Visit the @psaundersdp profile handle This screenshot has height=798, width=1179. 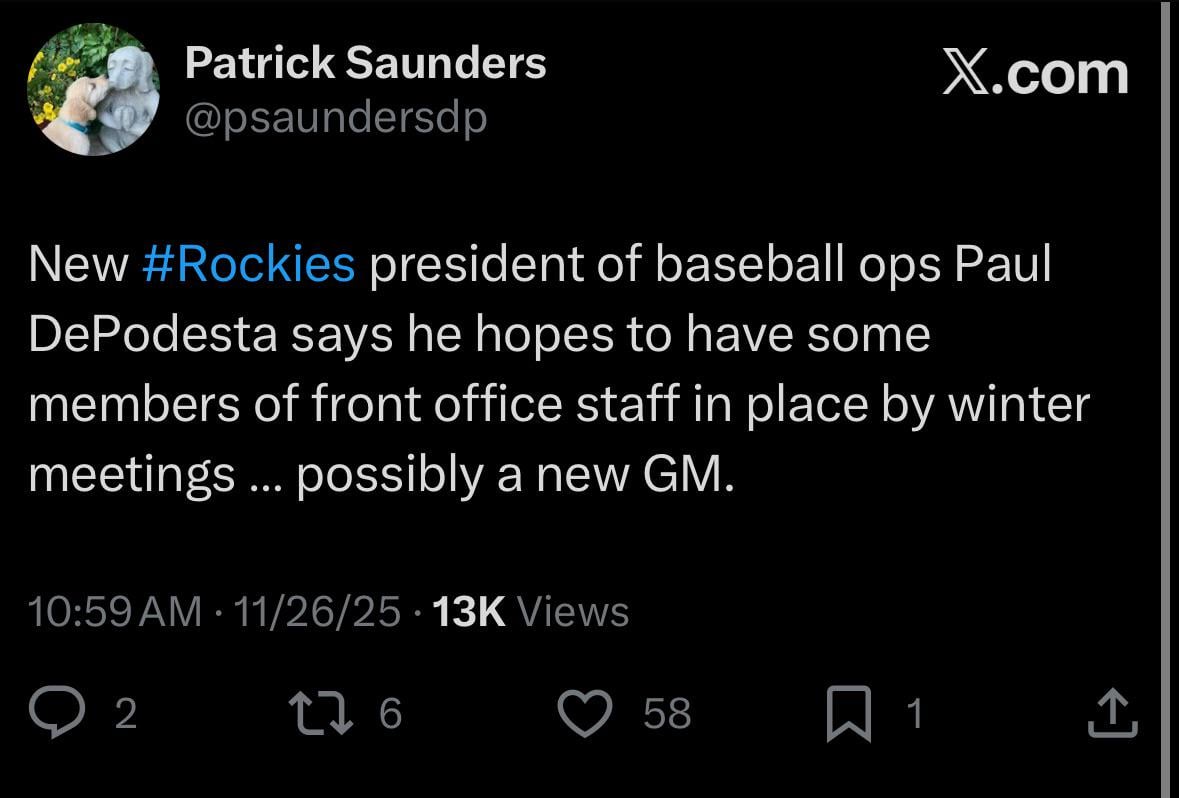pyautogui.click(x=335, y=116)
